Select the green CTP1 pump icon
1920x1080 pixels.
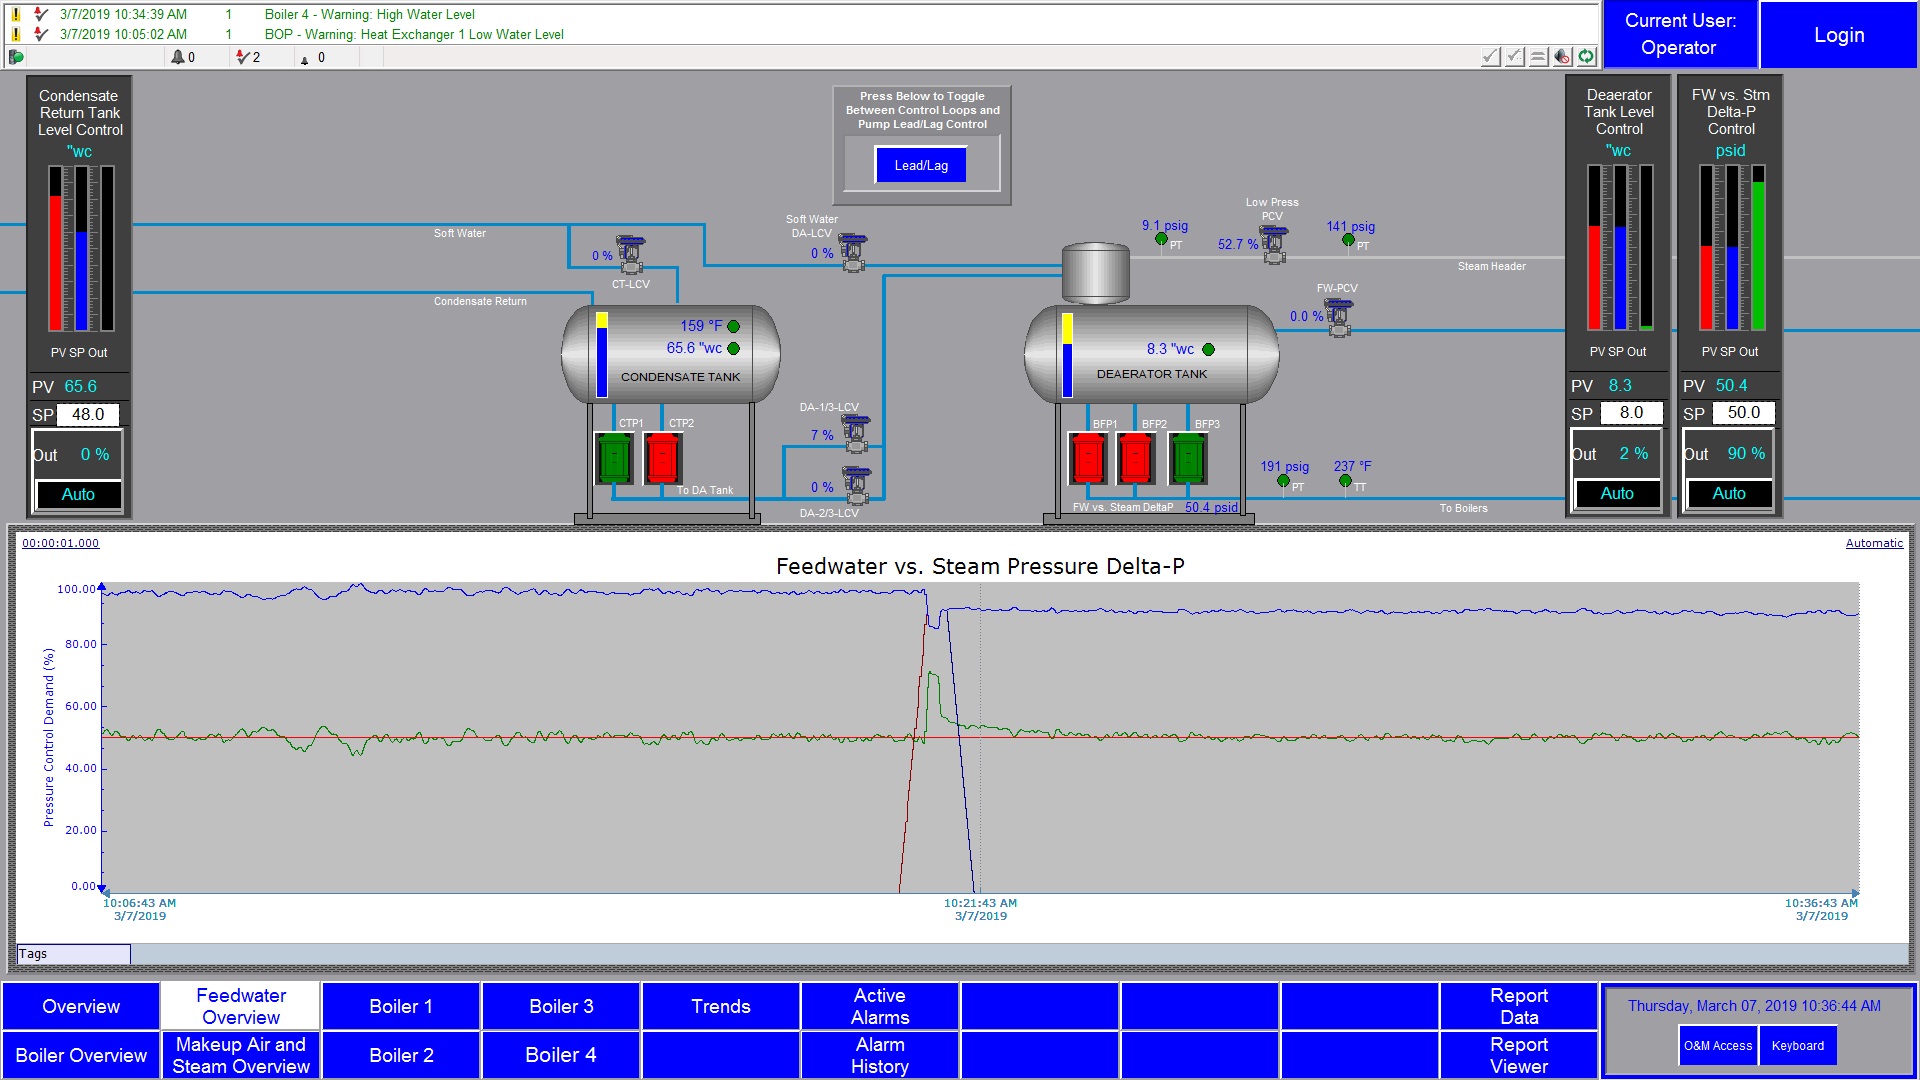[614, 459]
